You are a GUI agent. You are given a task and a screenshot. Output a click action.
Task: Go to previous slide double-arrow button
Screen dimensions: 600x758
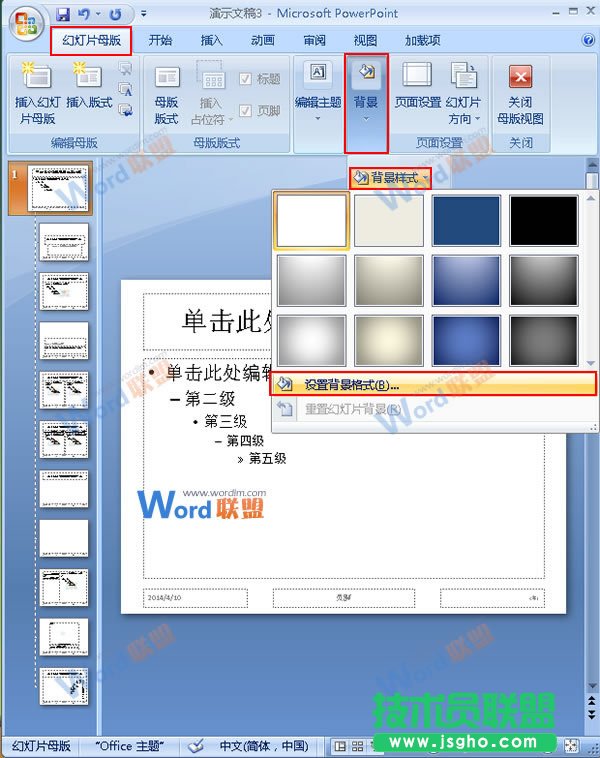(x=592, y=700)
